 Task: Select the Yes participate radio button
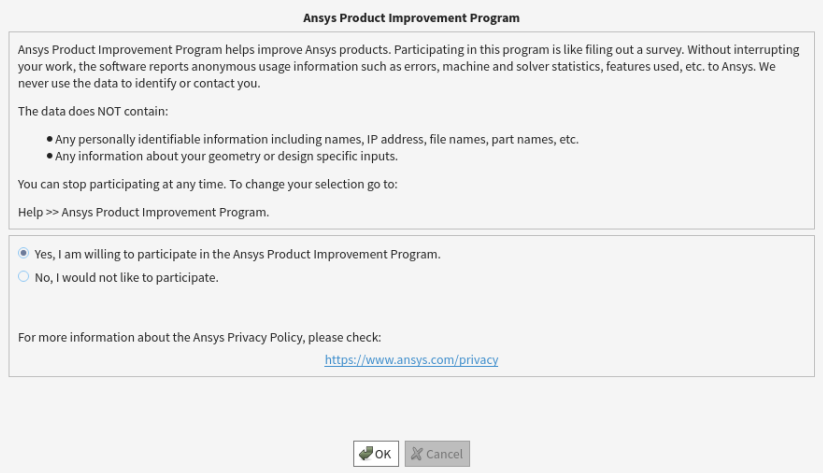click(24, 254)
